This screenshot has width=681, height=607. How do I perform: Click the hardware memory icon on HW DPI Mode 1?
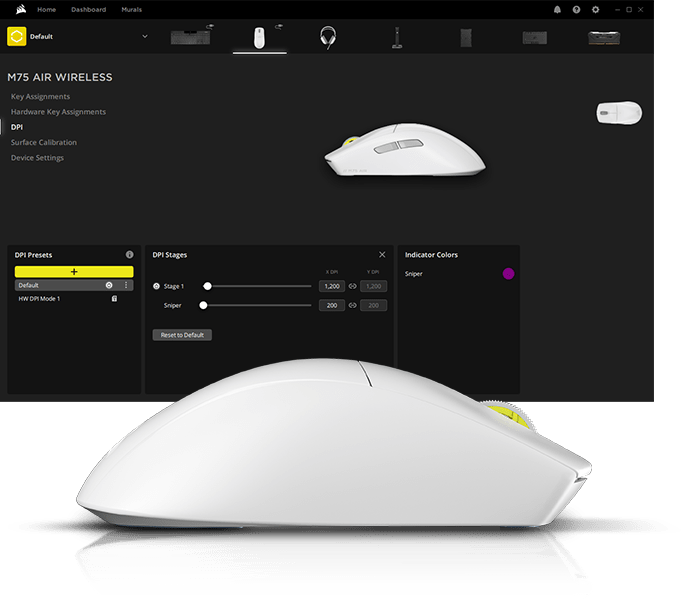[x=114, y=299]
